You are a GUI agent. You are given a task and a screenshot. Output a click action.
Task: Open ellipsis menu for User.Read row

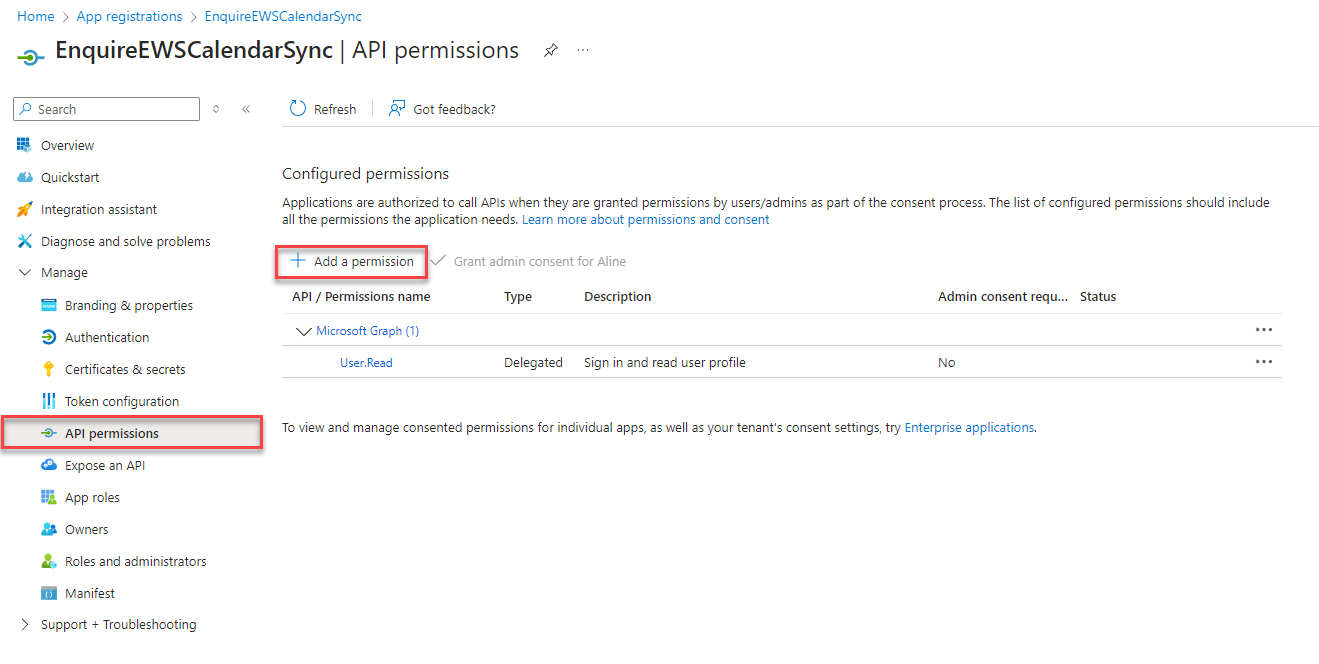[x=1264, y=362]
